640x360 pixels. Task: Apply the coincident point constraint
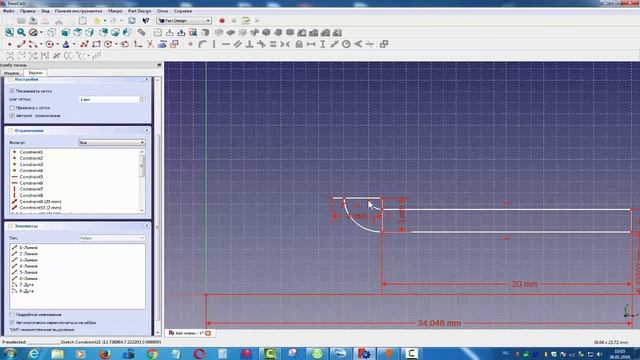[190, 44]
